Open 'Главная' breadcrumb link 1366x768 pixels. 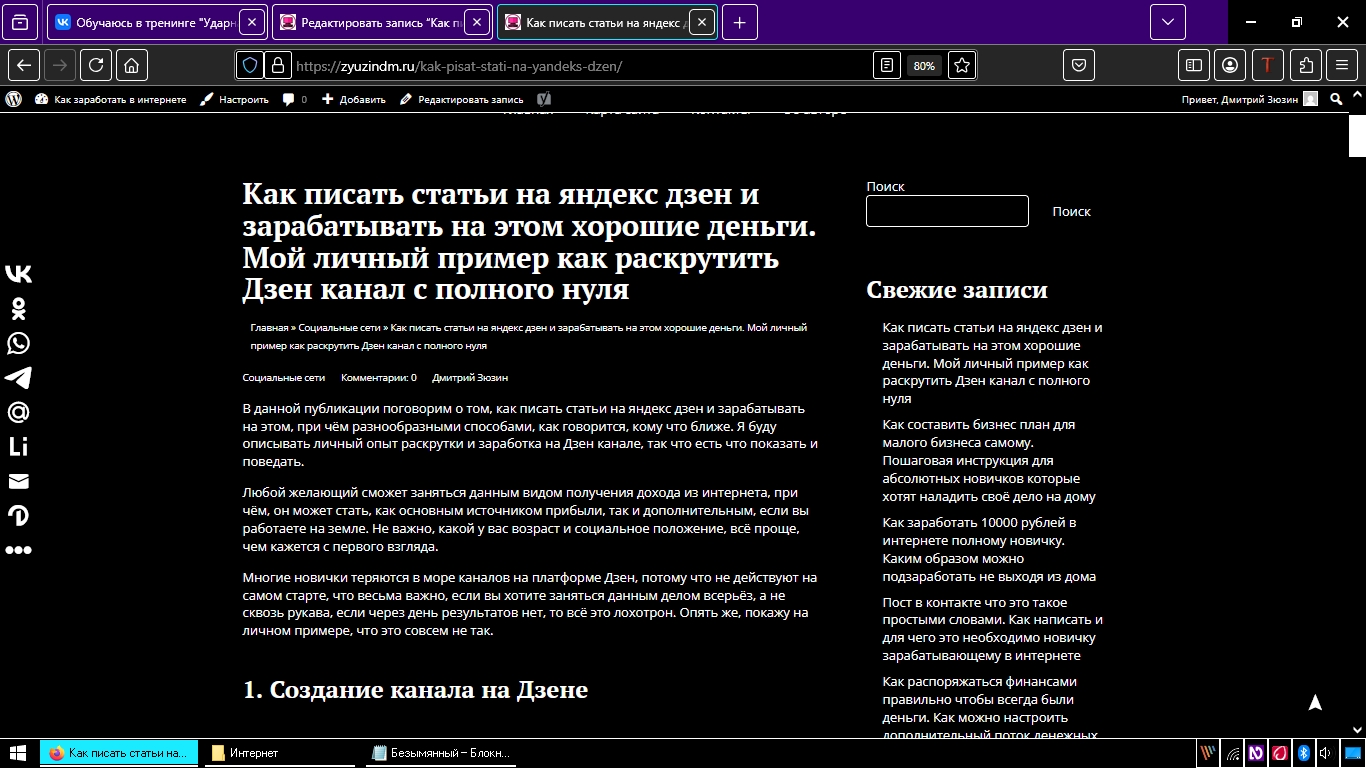pyautogui.click(x=269, y=328)
